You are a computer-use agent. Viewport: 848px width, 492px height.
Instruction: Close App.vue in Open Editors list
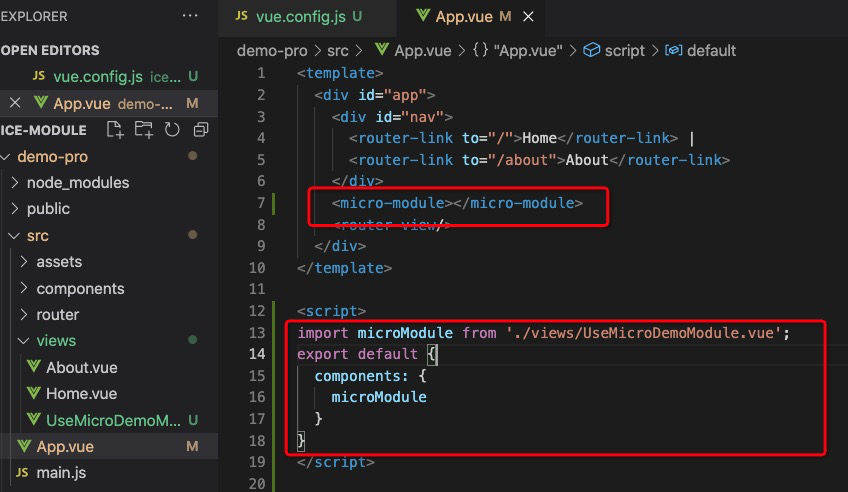point(15,103)
